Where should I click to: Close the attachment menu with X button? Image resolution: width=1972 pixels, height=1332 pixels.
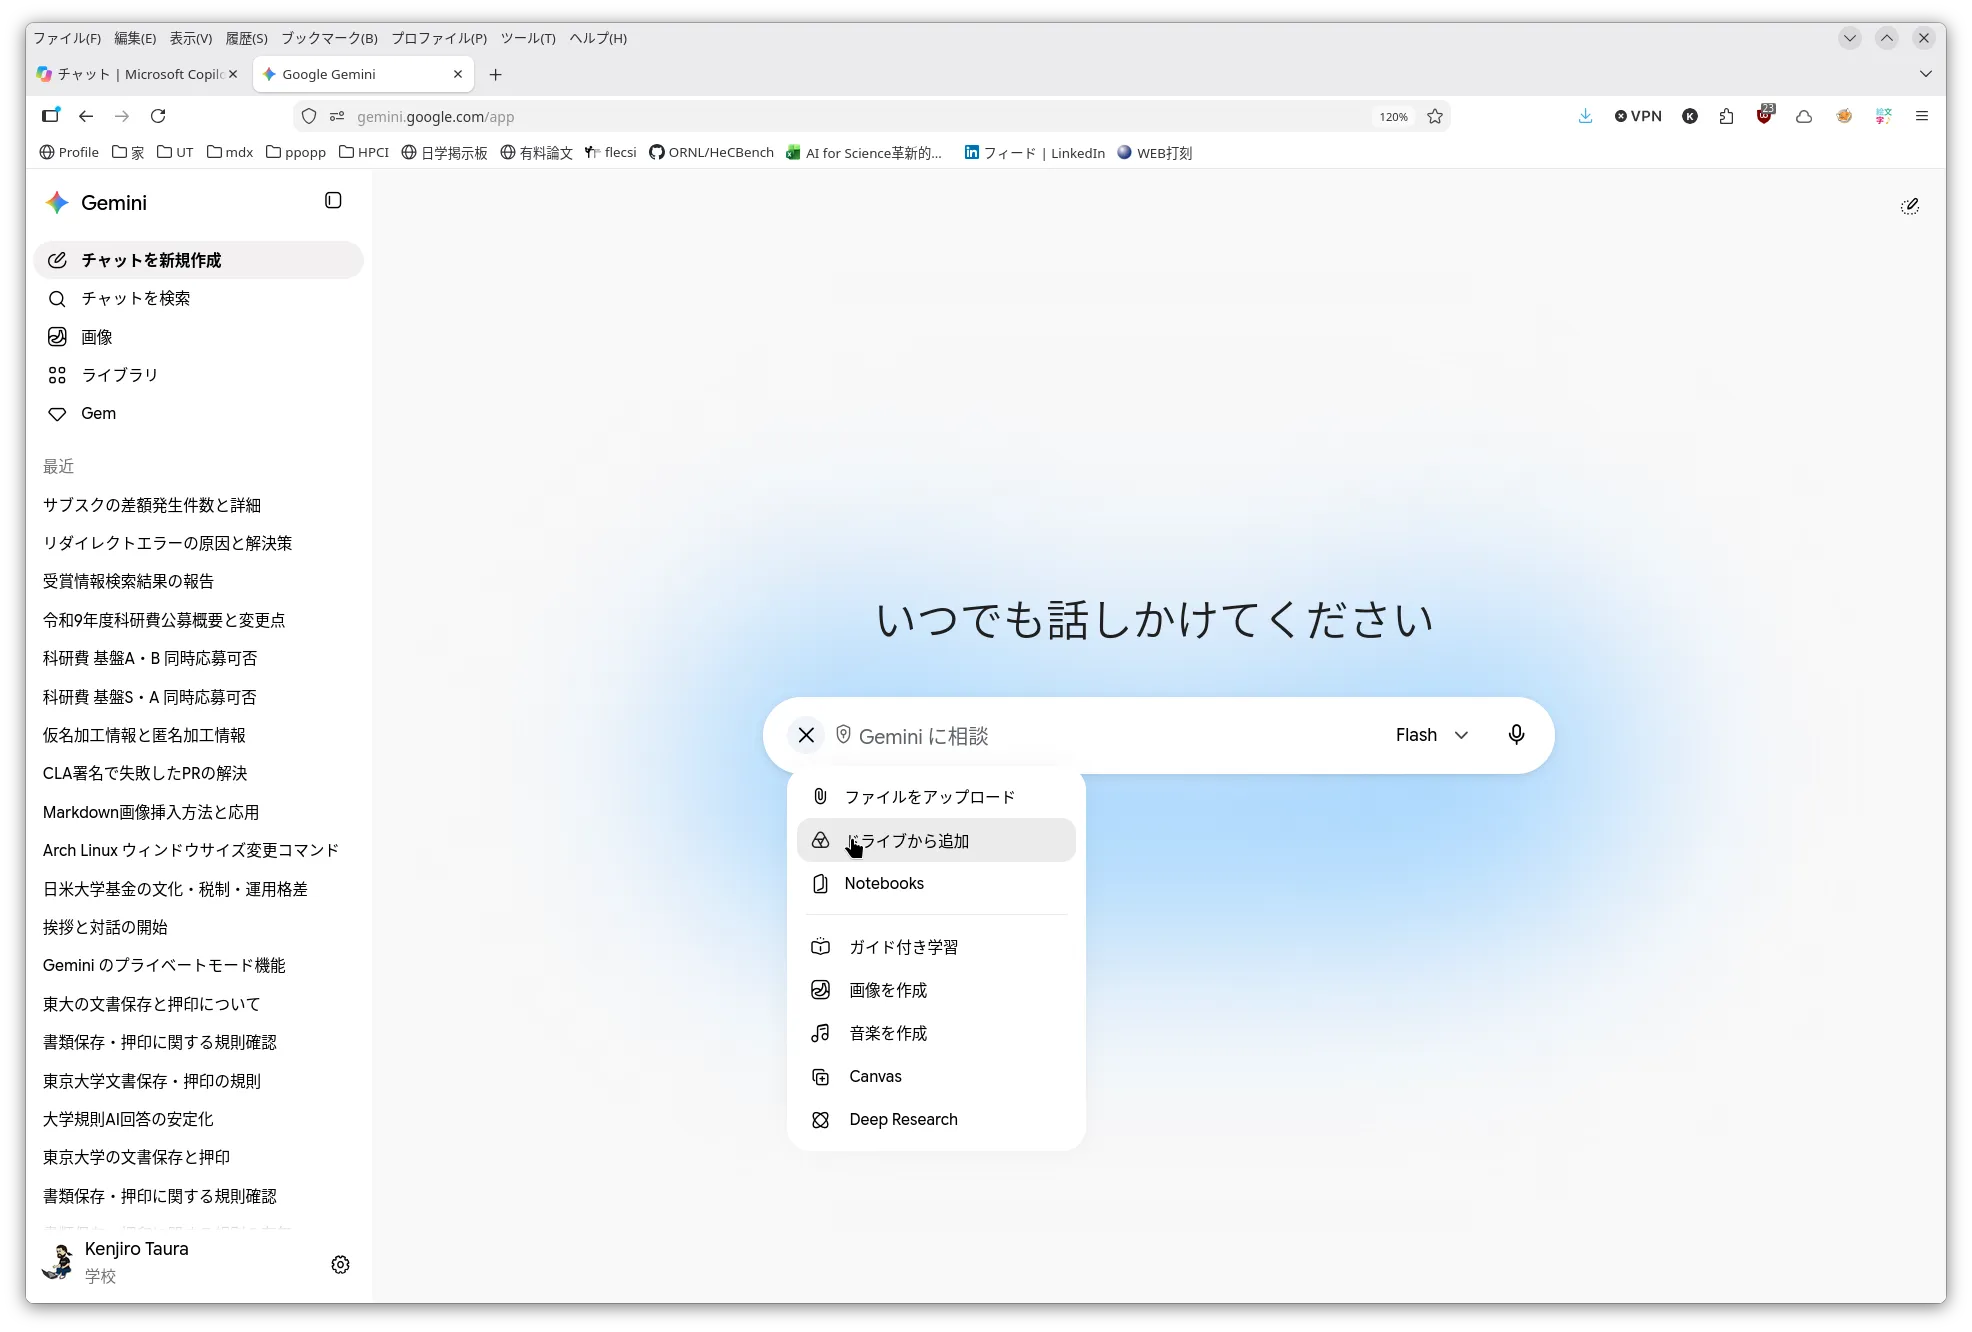pos(806,735)
